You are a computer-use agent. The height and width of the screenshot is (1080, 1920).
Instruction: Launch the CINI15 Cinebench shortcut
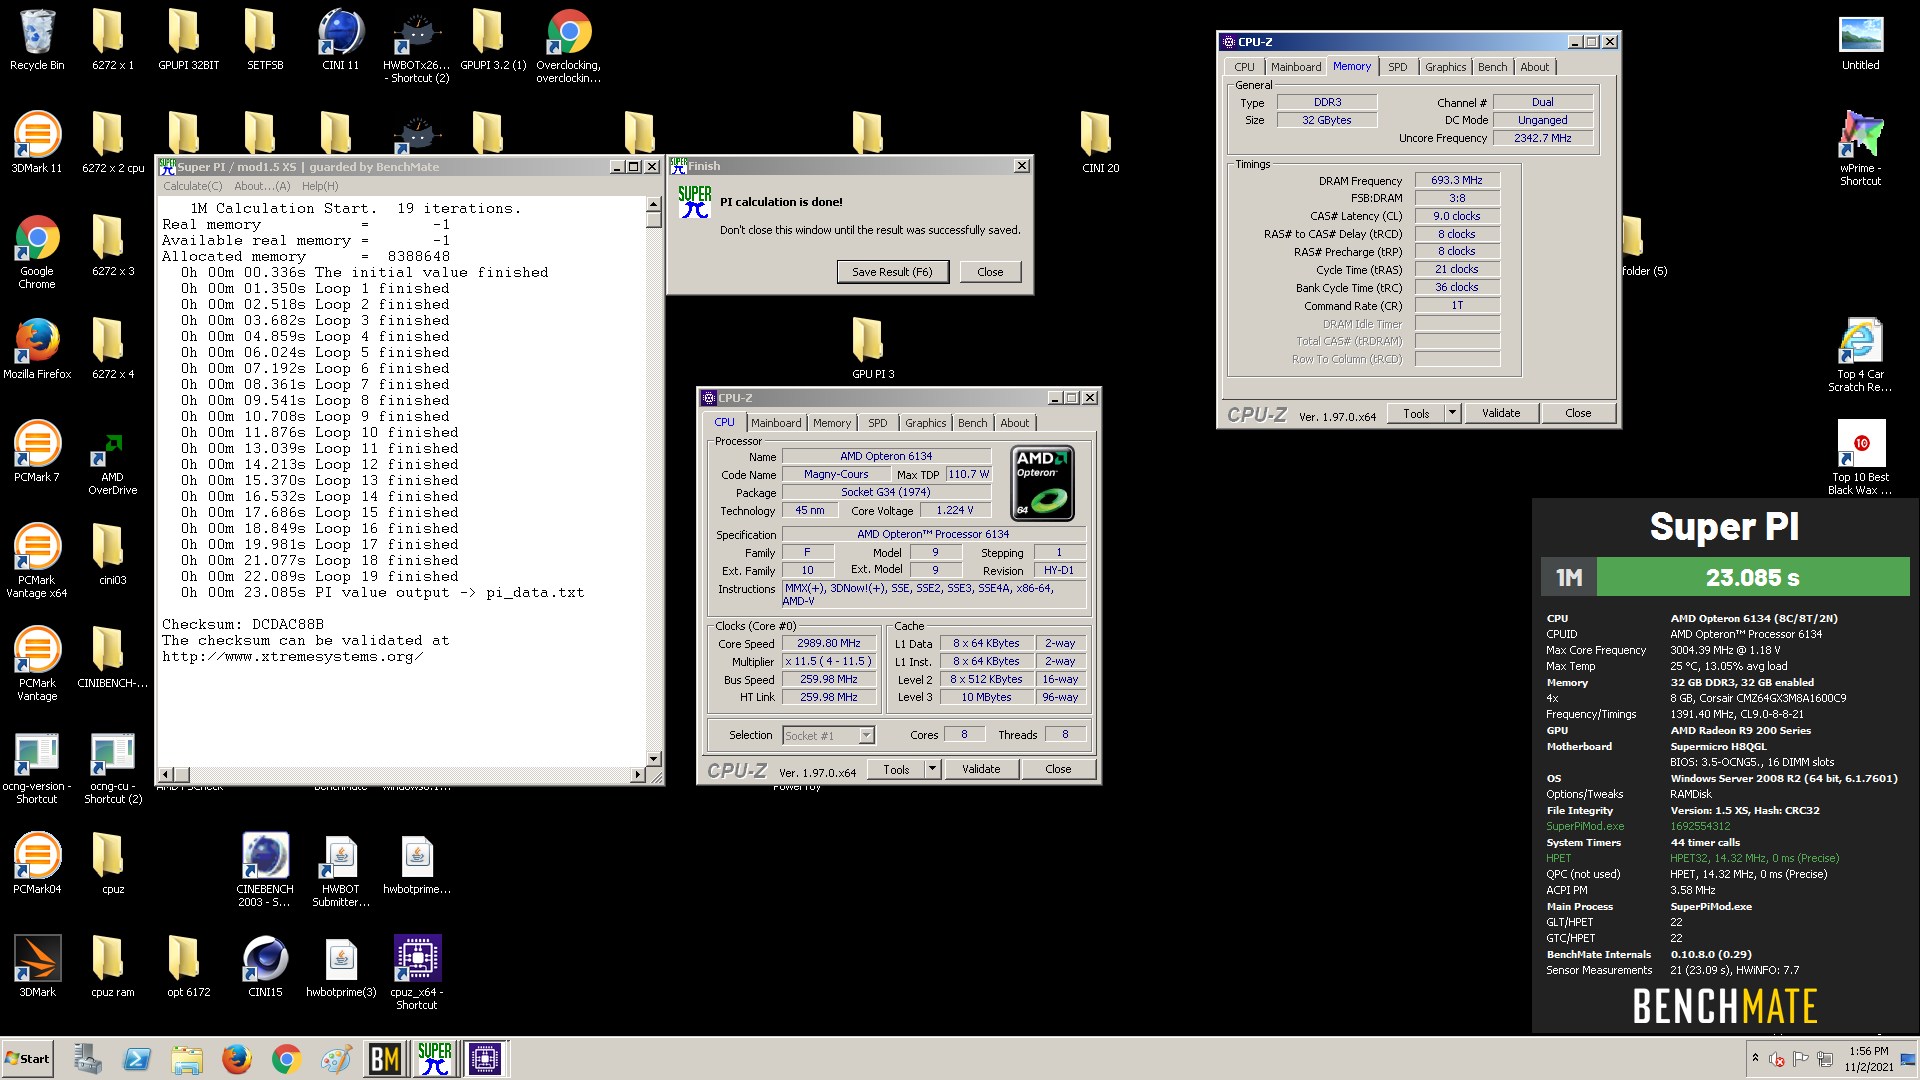(x=265, y=967)
